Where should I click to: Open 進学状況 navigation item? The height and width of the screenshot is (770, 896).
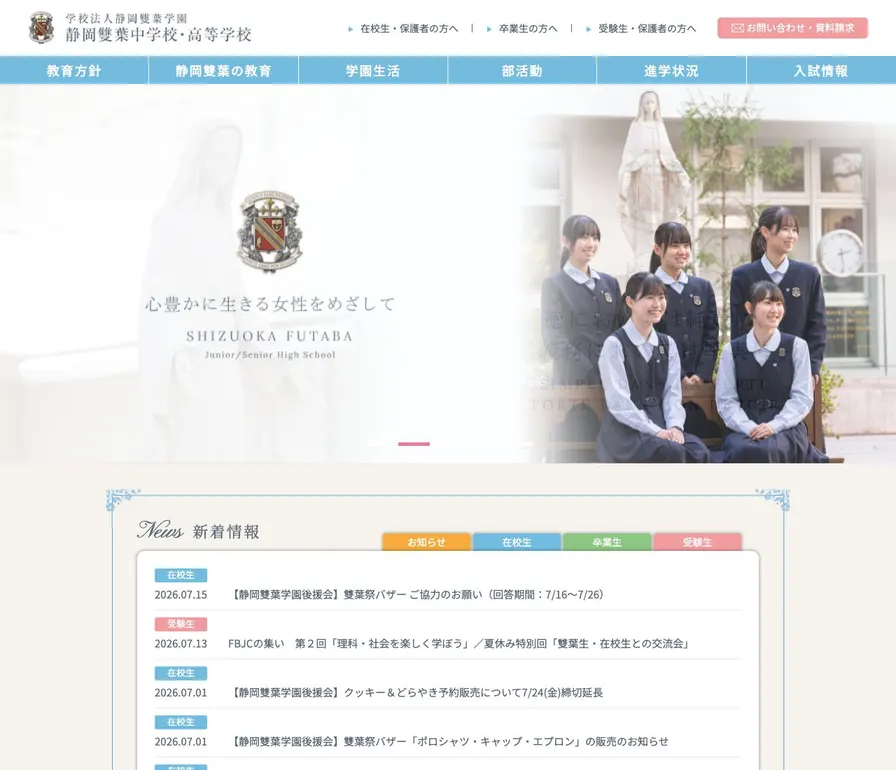(671, 70)
